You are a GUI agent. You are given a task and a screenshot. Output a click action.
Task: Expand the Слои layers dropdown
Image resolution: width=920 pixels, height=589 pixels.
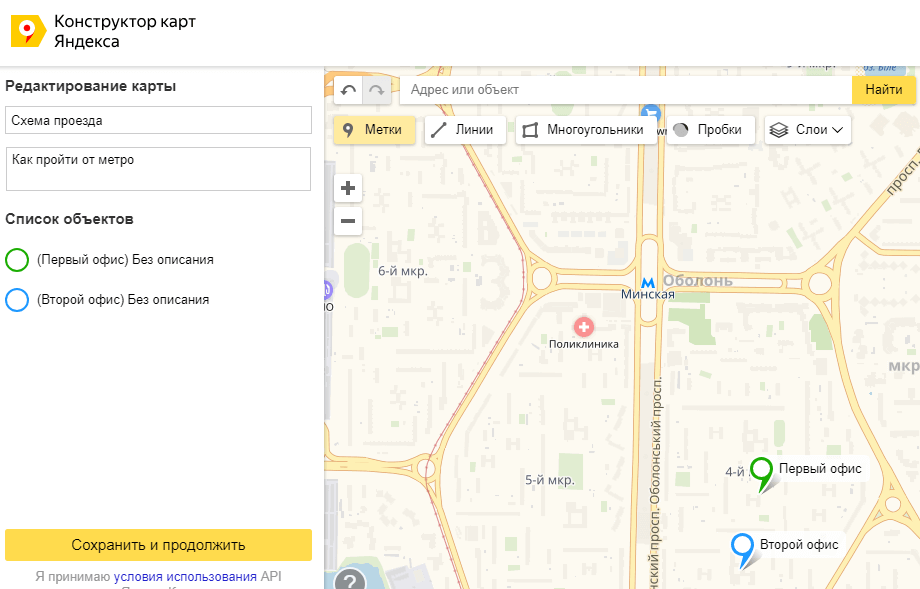tap(808, 130)
